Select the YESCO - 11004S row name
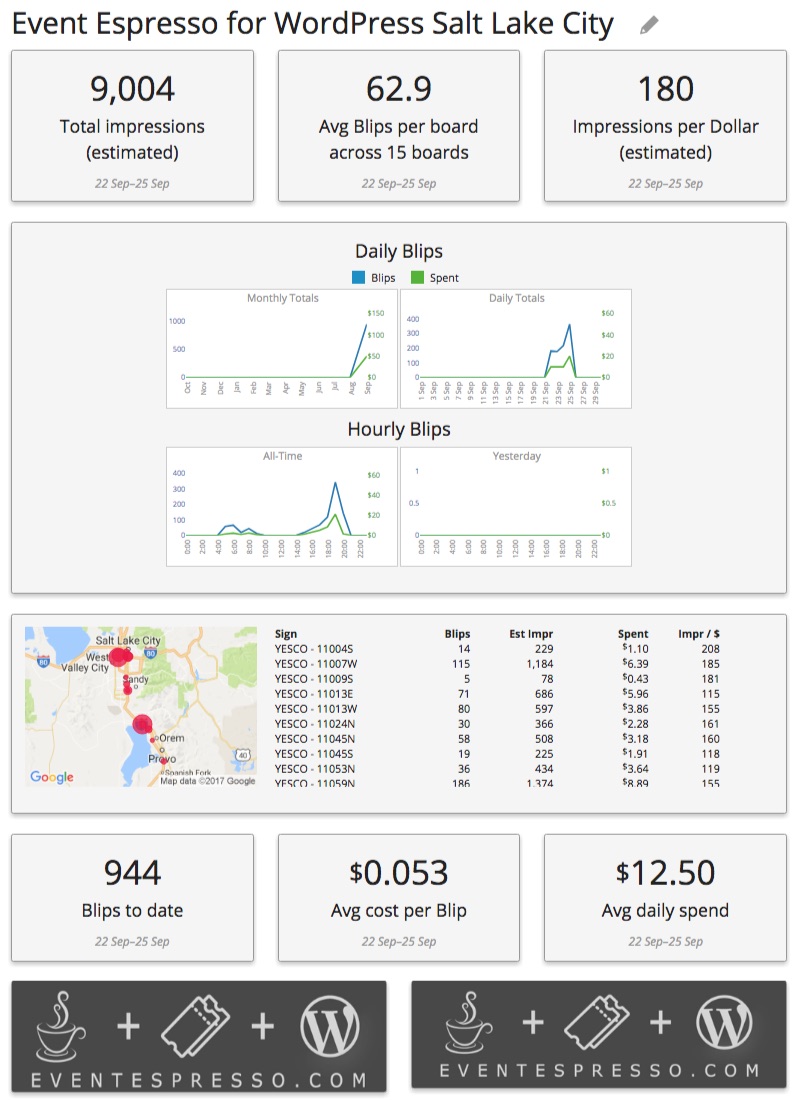Viewport: 793px width, 1100px height. (314, 649)
